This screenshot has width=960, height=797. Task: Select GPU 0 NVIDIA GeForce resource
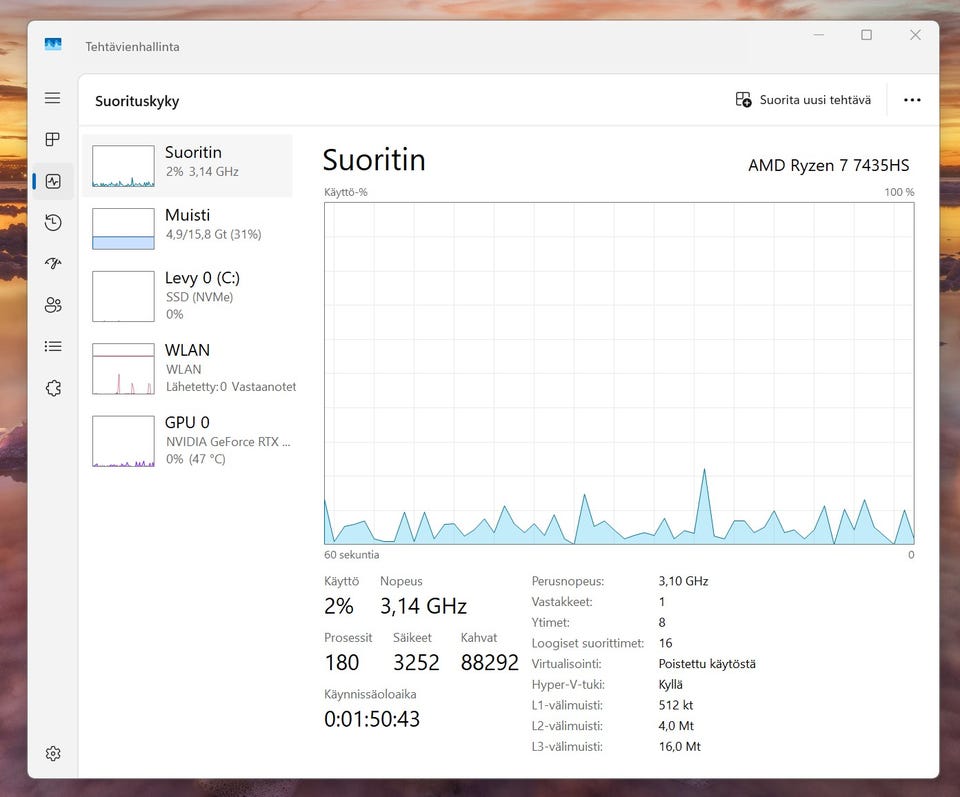tap(187, 441)
